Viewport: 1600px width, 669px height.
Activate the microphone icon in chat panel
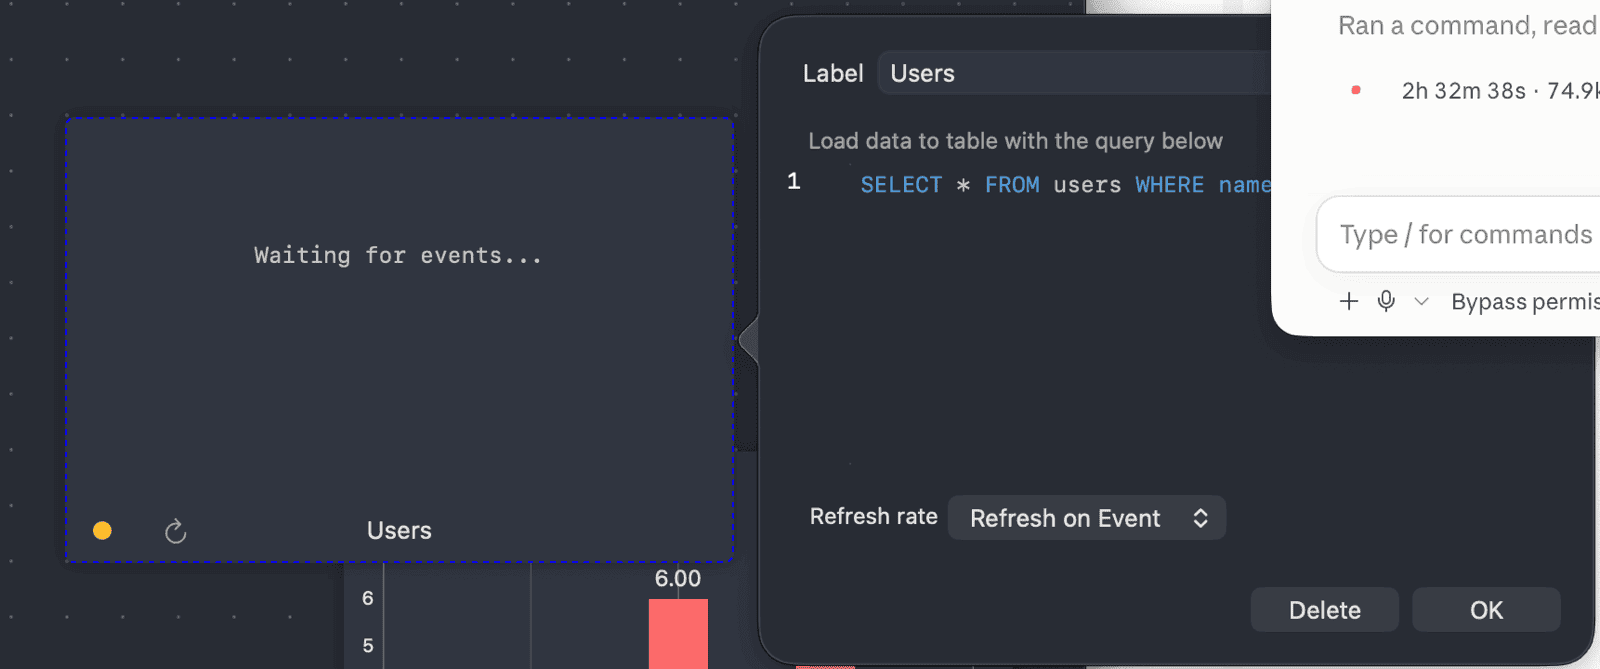(x=1386, y=301)
